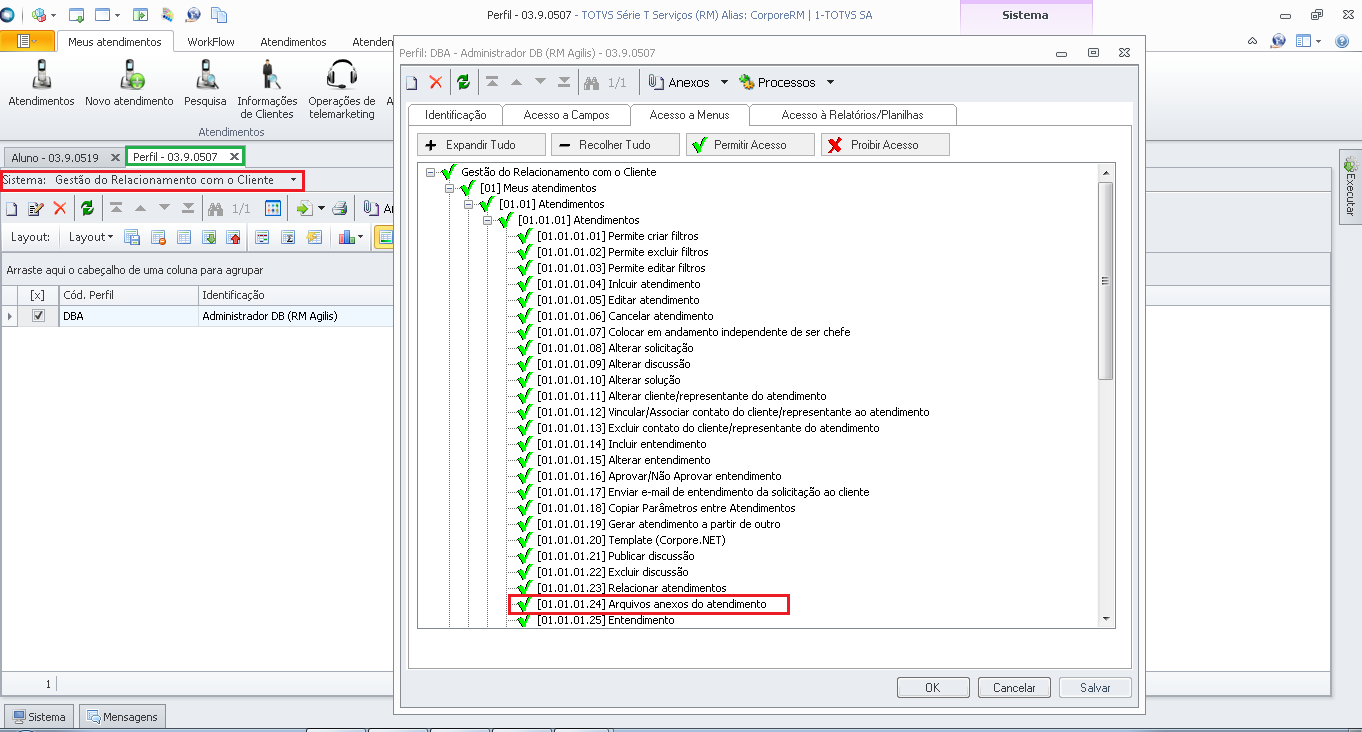
Task: Toggle check for 01.01.01.14 Incluir entendimento
Action: tap(524, 444)
